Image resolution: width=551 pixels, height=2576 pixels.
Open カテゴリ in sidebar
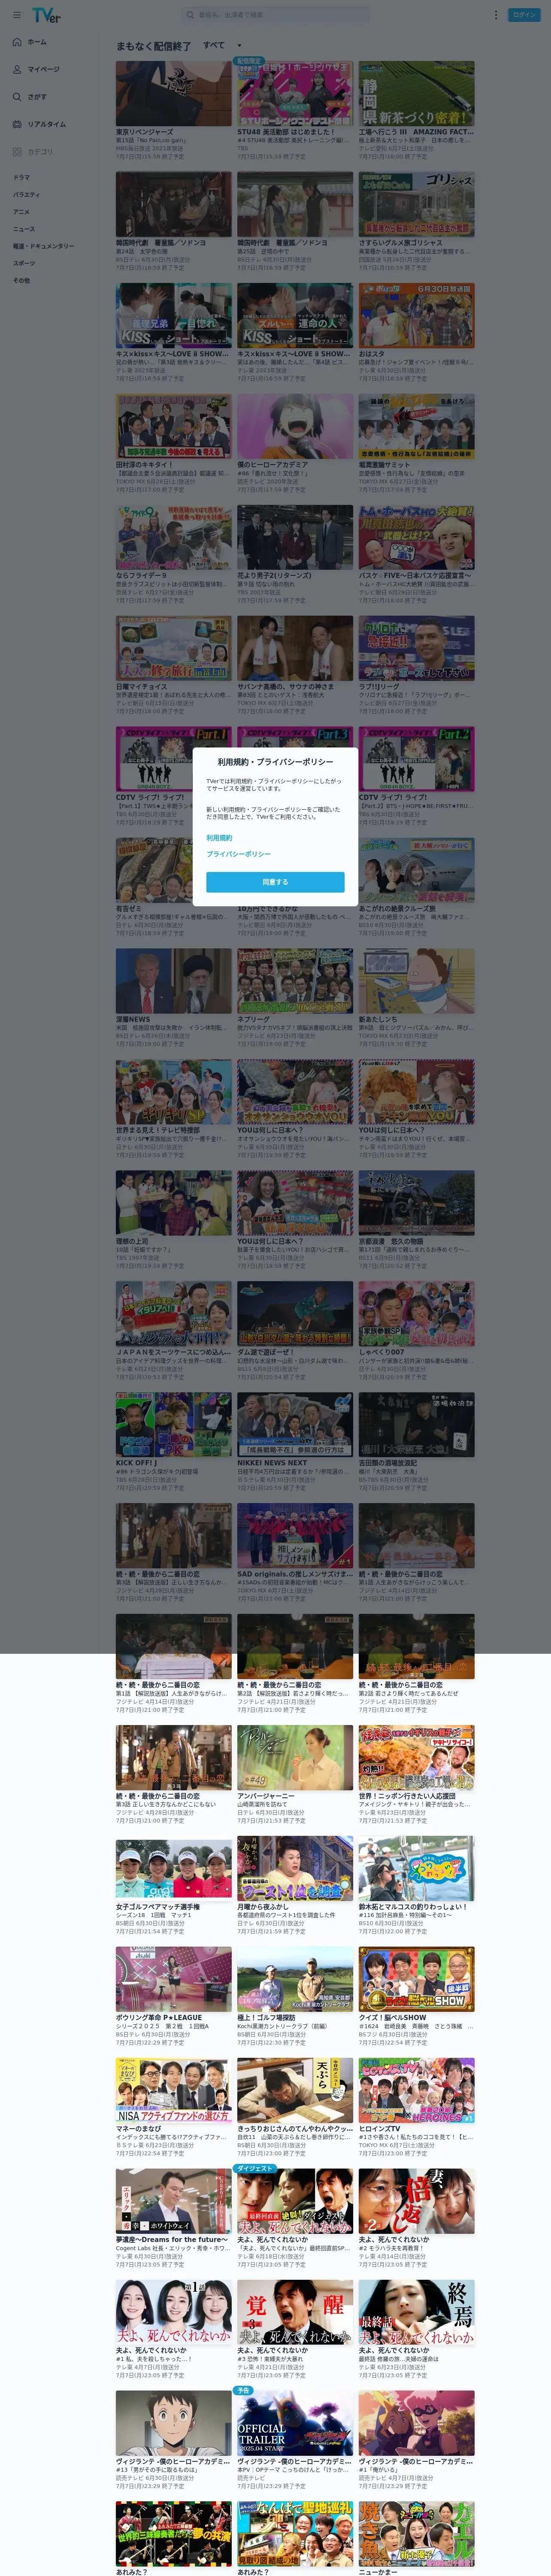point(40,152)
